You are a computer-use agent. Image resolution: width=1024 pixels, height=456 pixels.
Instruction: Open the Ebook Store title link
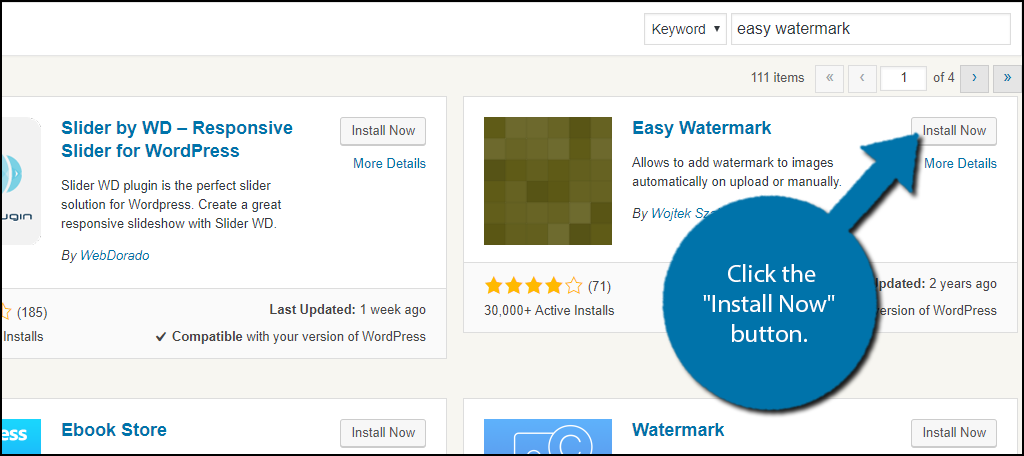tap(114, 430)
